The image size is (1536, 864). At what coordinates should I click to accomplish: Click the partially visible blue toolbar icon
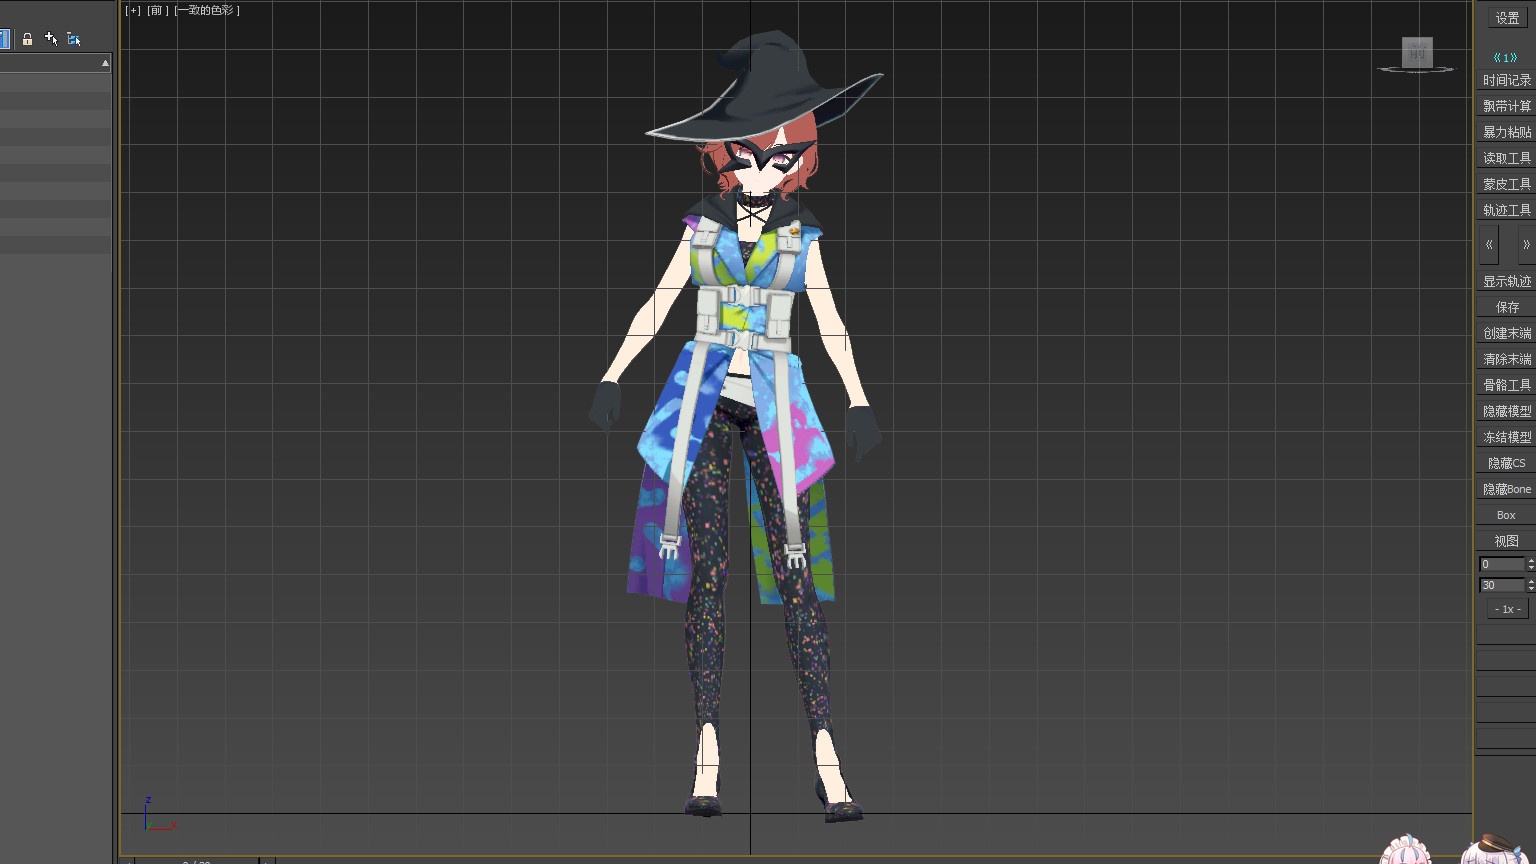click(x=4, y=39)
